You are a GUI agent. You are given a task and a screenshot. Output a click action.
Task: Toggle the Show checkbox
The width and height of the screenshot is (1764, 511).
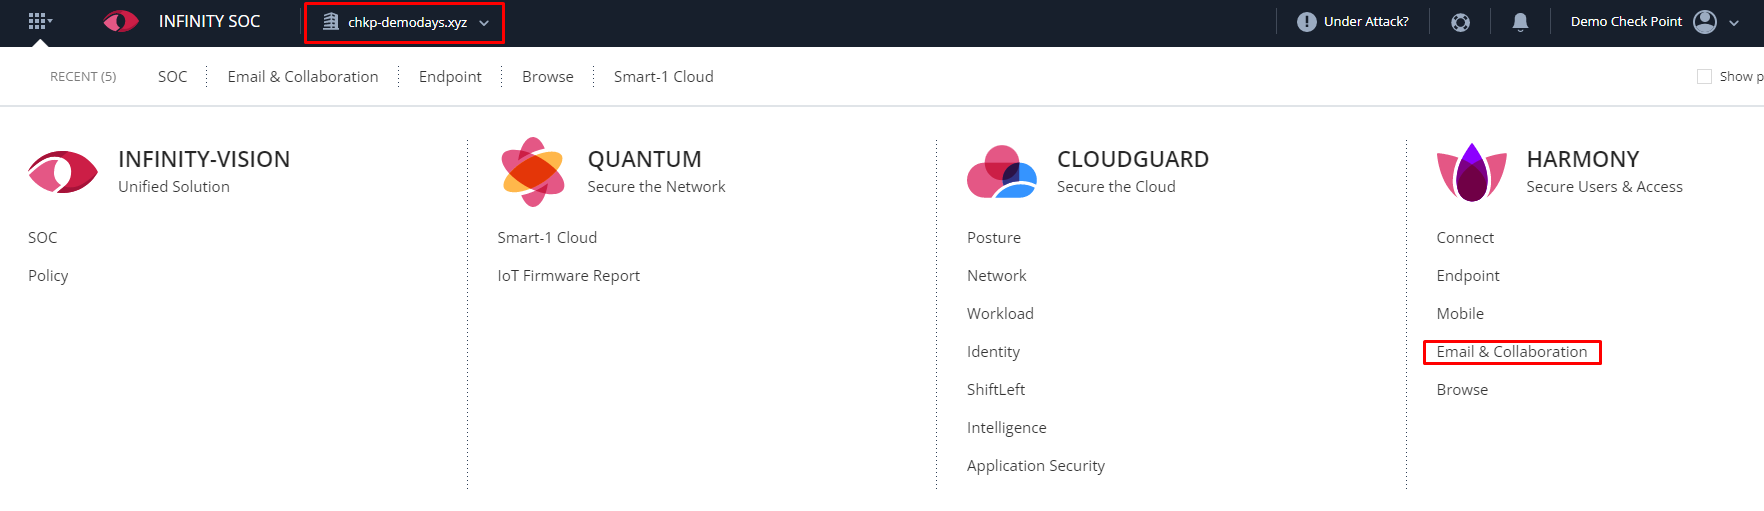click(1704, 76)
